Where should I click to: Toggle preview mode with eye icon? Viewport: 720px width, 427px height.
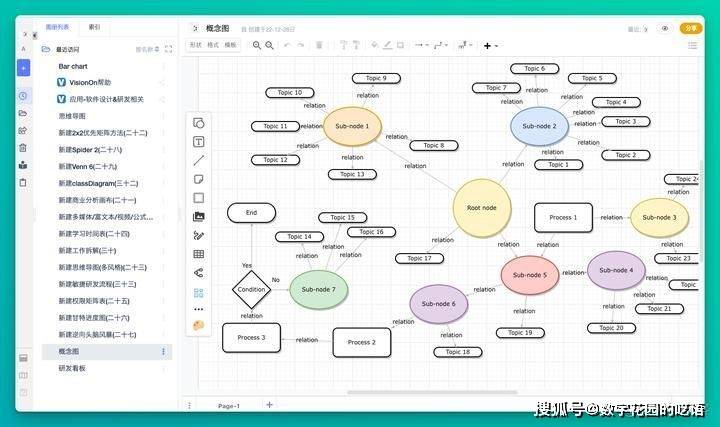(664, 28)
